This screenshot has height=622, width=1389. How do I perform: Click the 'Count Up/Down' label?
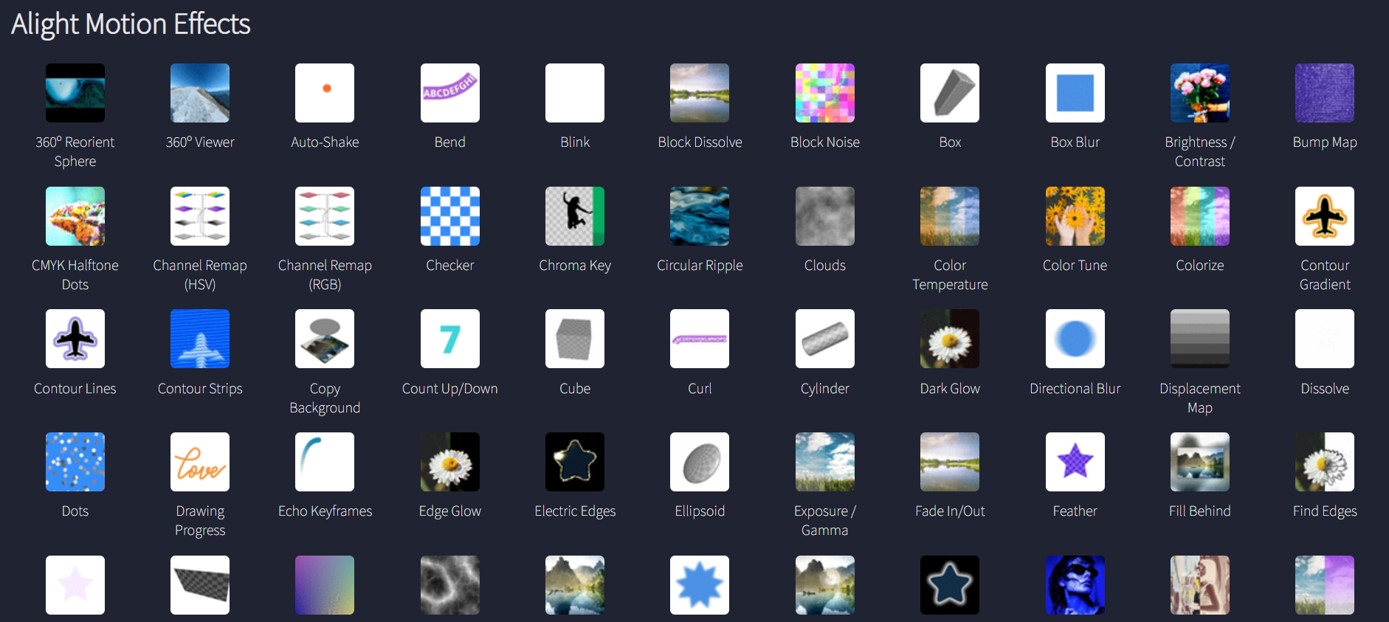pos(450,388)
